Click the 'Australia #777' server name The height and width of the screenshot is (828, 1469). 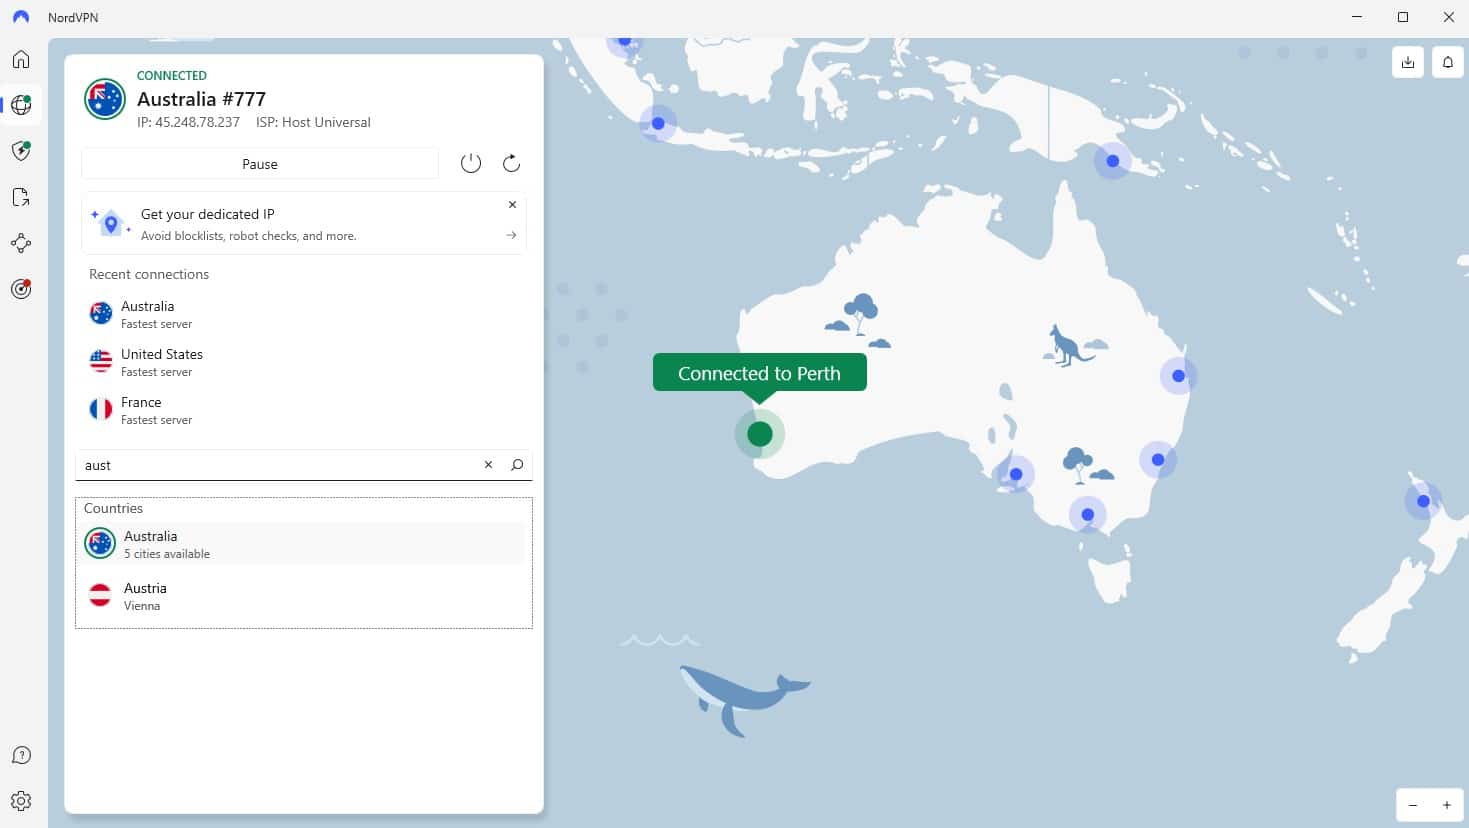point(201,99)
